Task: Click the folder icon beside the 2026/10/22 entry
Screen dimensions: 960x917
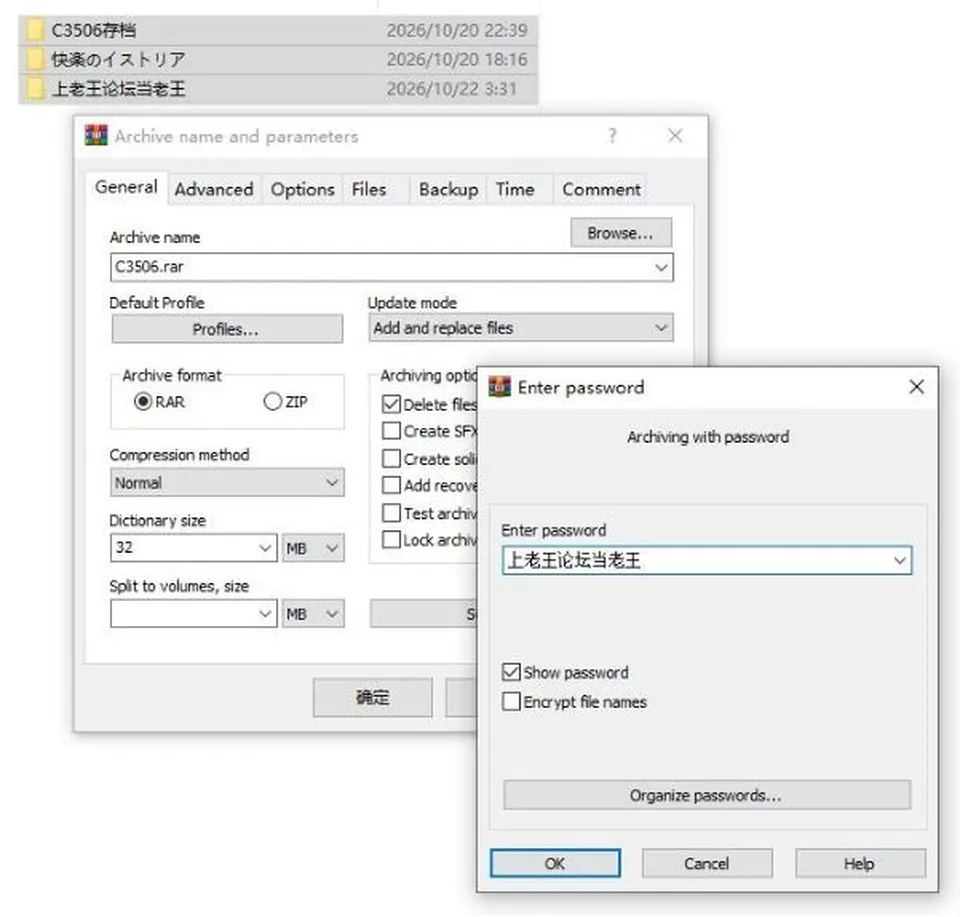Action: coord(36,89)
